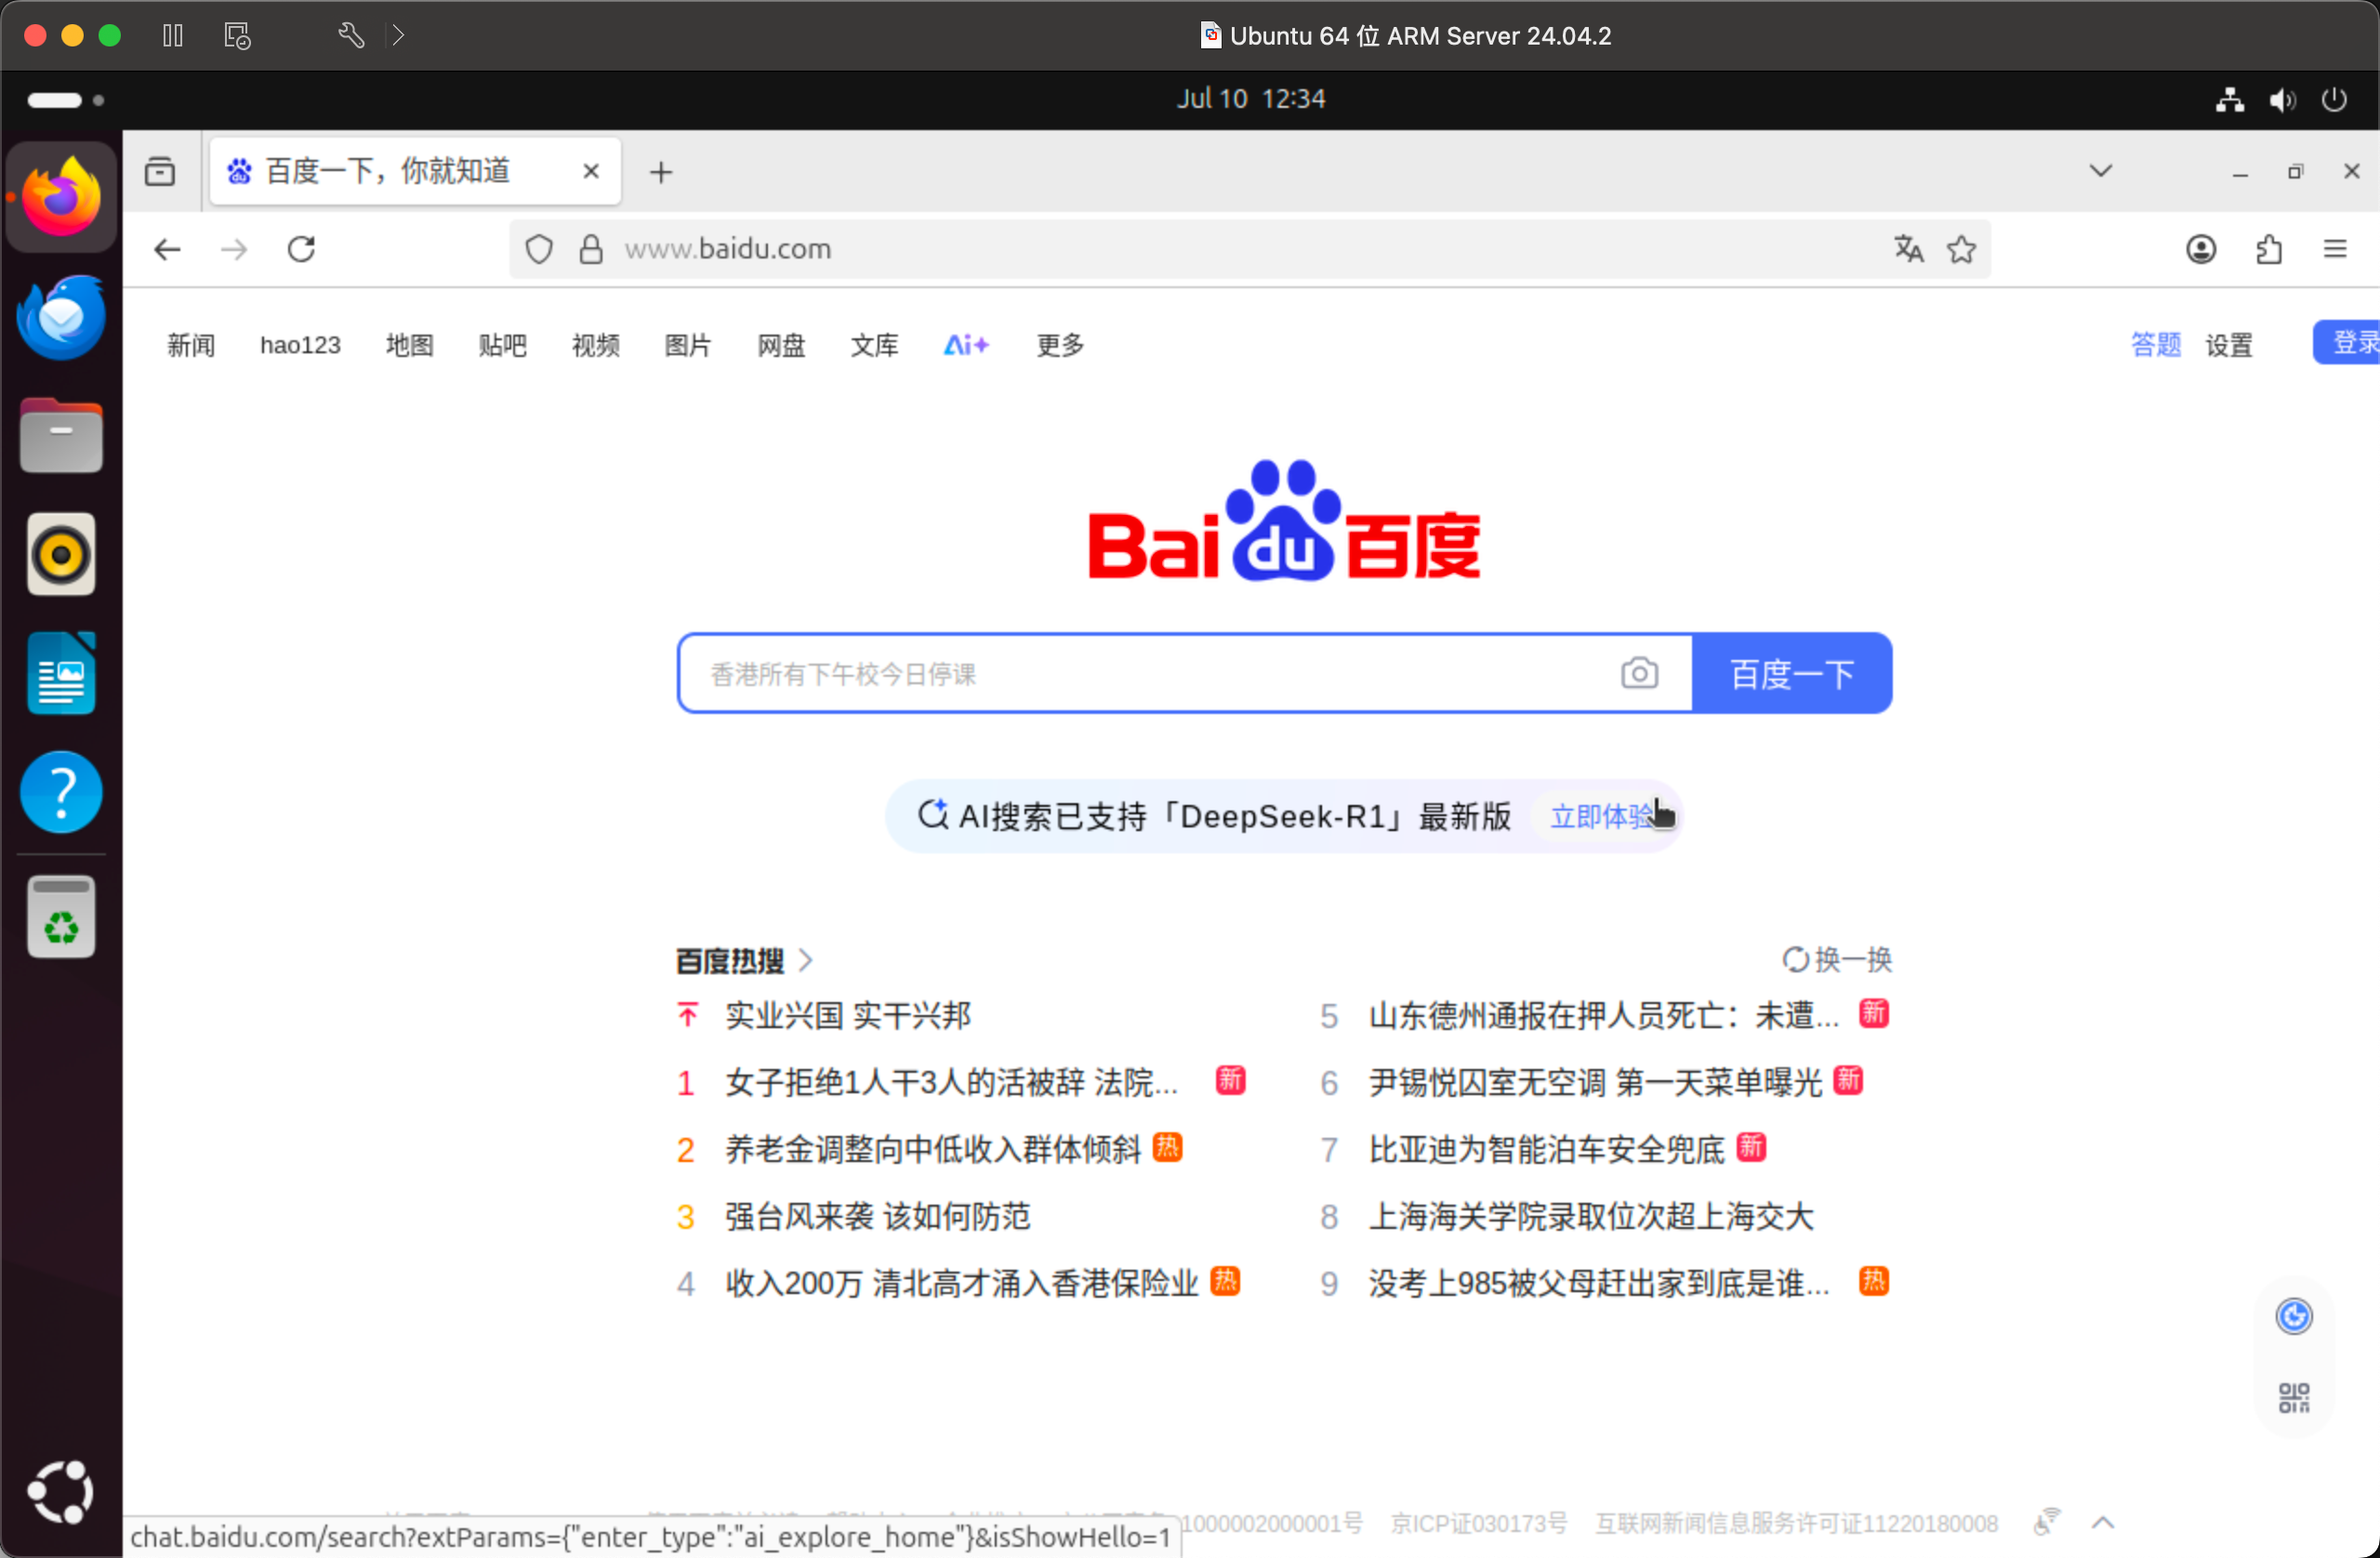Refresh hot searches with 换一换
Image resolution: width=2380 pixels, height=1558 pixels.
pyautogui.click(x=1838, y=960)
